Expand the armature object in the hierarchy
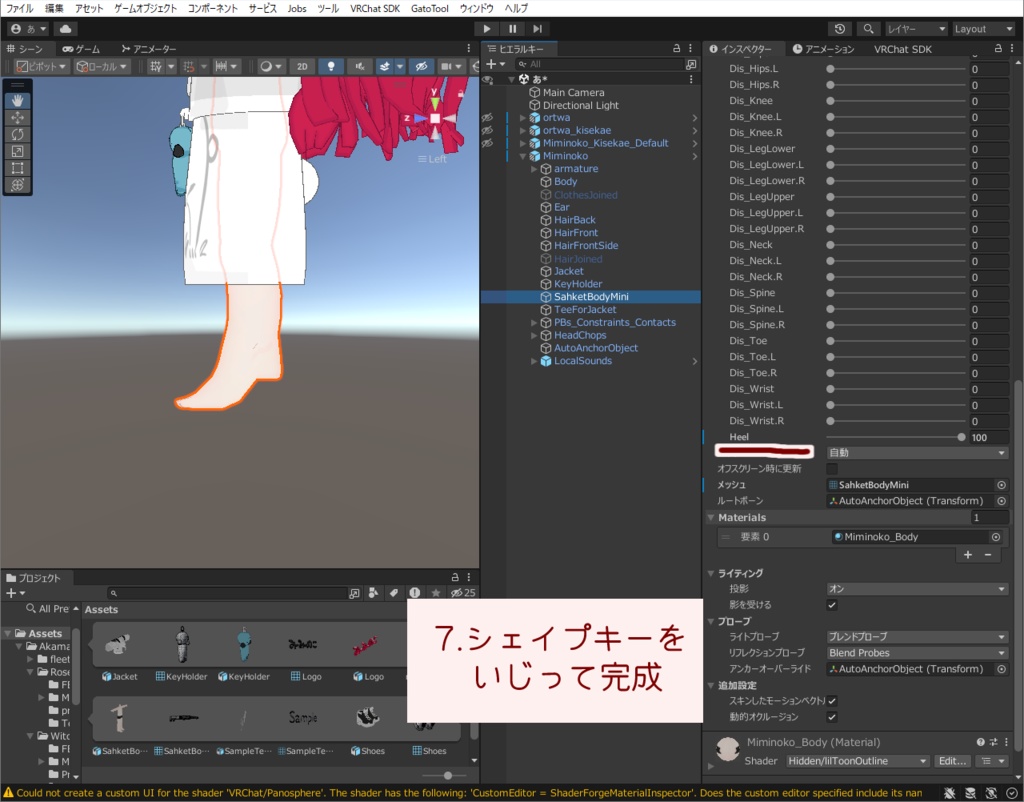 (534, 169)
